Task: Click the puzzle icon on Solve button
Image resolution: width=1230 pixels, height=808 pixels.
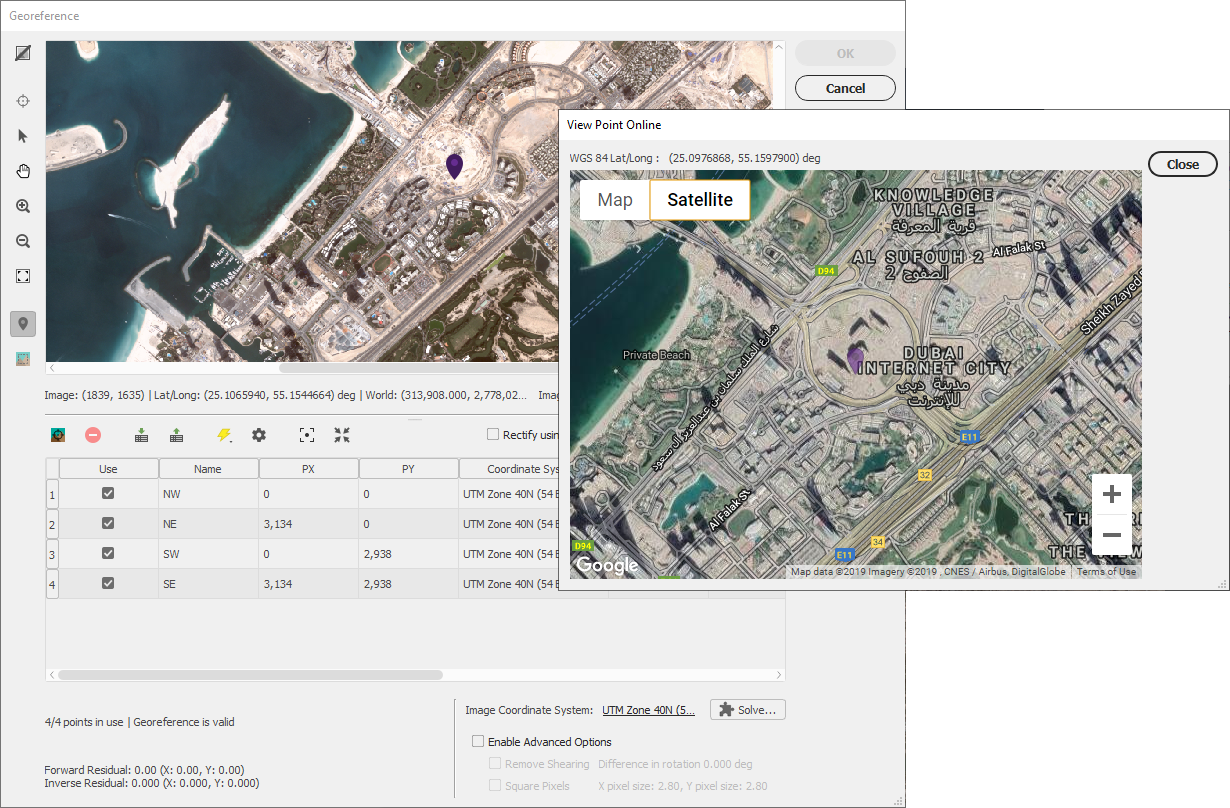Action: pos(727,710)
